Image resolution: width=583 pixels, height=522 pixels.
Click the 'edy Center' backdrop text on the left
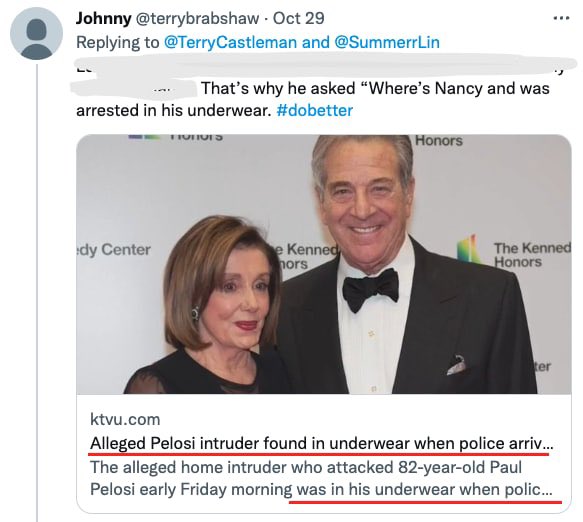pos(113,249)
